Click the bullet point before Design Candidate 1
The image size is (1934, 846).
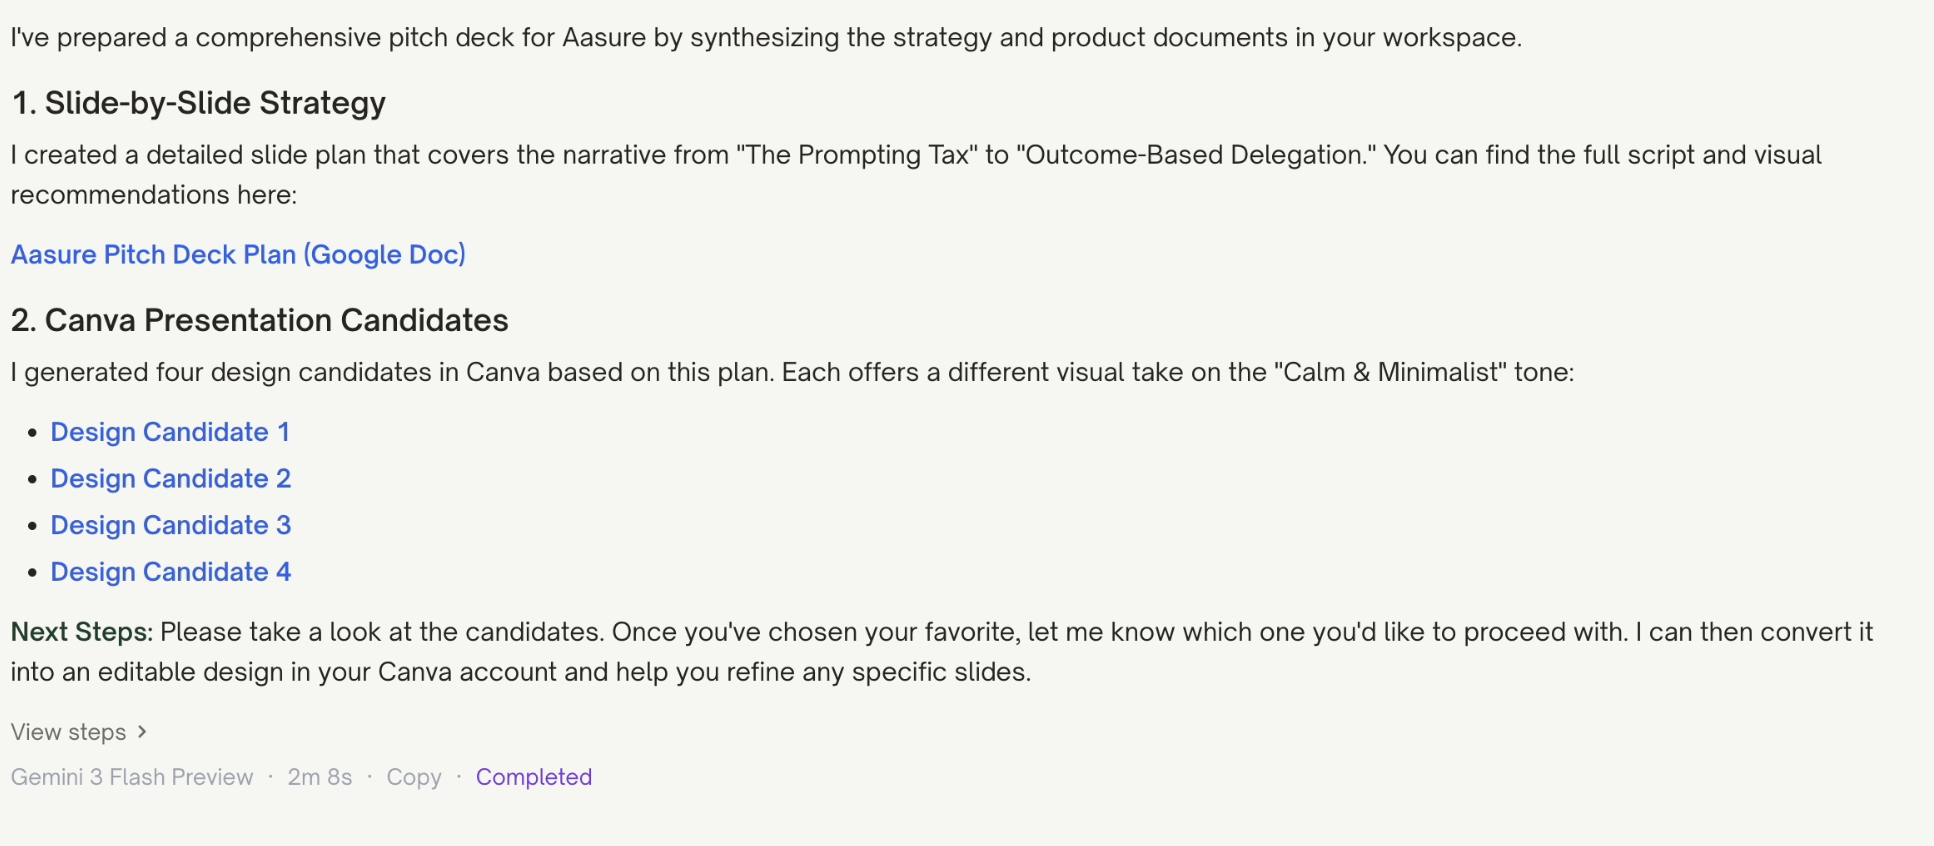click(x=33, y=433)
